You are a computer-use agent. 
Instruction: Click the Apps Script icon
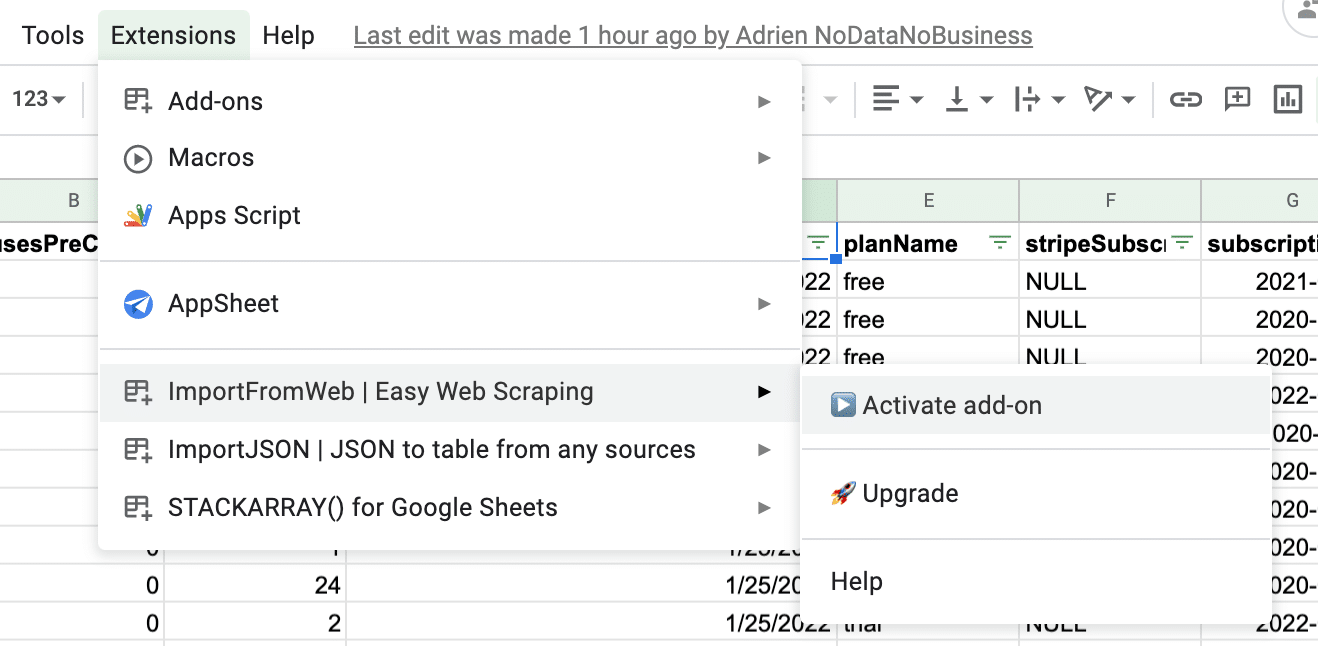point(138,215)
